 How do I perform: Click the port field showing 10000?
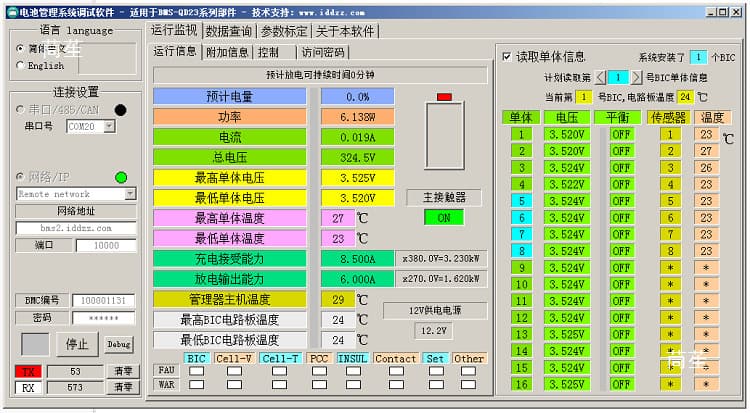[106, 246]
